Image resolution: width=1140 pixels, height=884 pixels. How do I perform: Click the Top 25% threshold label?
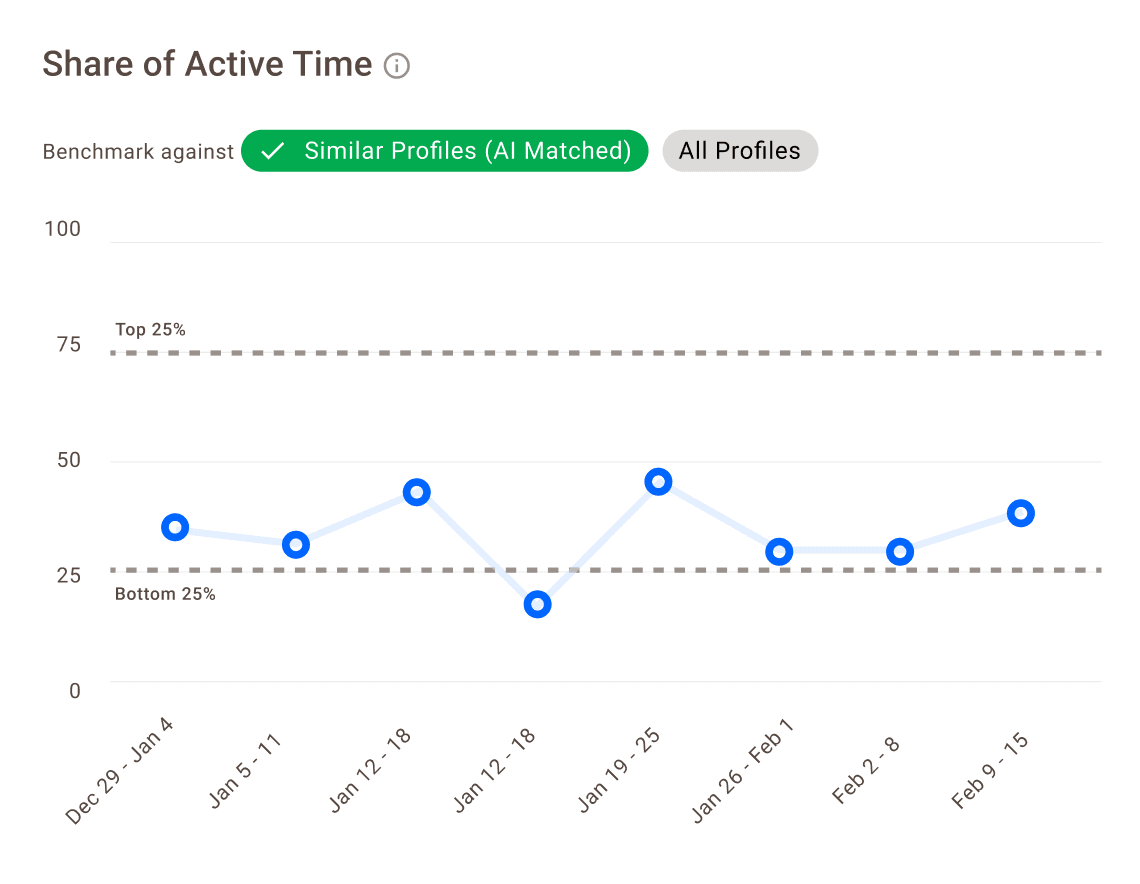(150, 329)
